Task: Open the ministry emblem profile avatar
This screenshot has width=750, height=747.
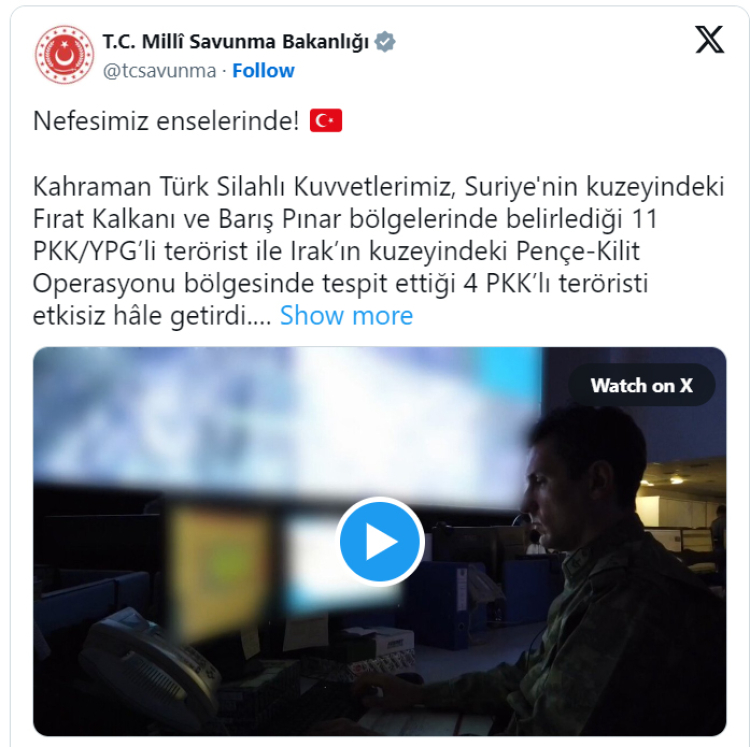Action: click(64, 55)
